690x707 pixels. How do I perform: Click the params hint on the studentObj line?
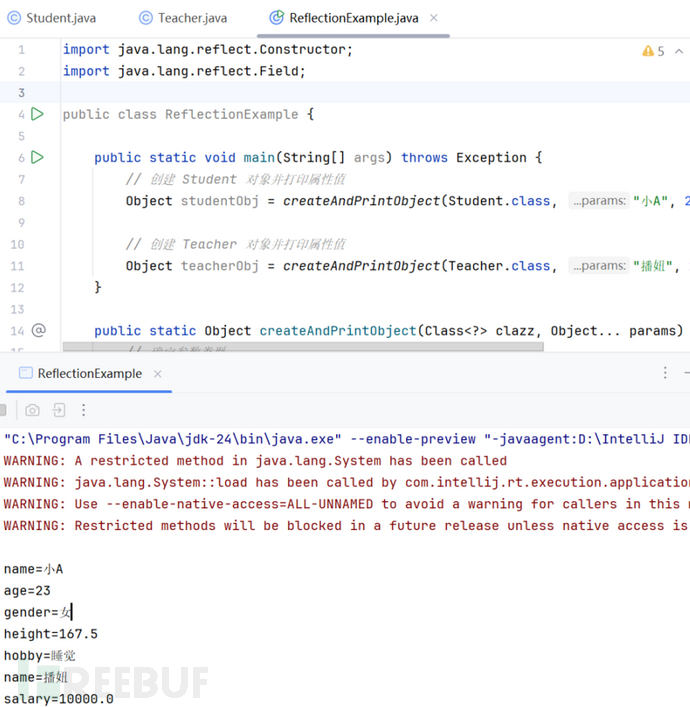[598, 201]
